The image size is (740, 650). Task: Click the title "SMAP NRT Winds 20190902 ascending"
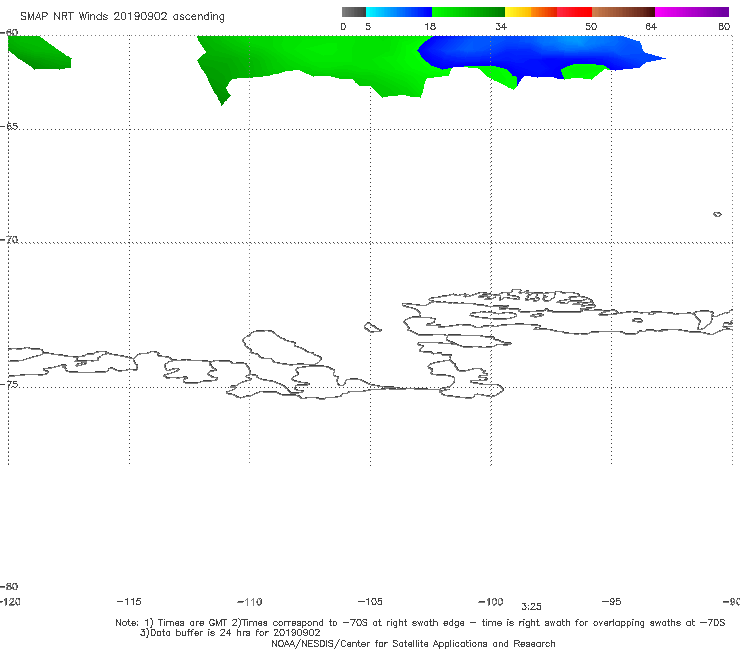[x=122, y=17]
